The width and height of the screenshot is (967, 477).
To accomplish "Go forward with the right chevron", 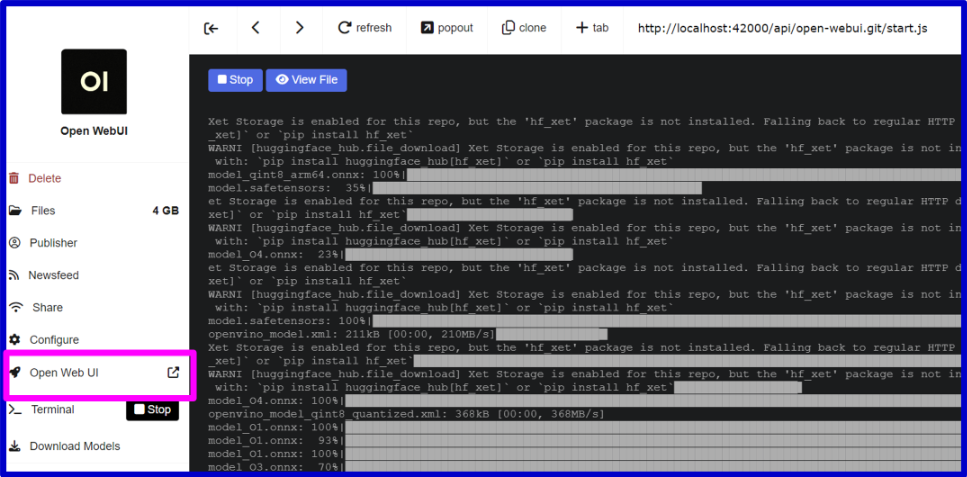I will (300, 28).
